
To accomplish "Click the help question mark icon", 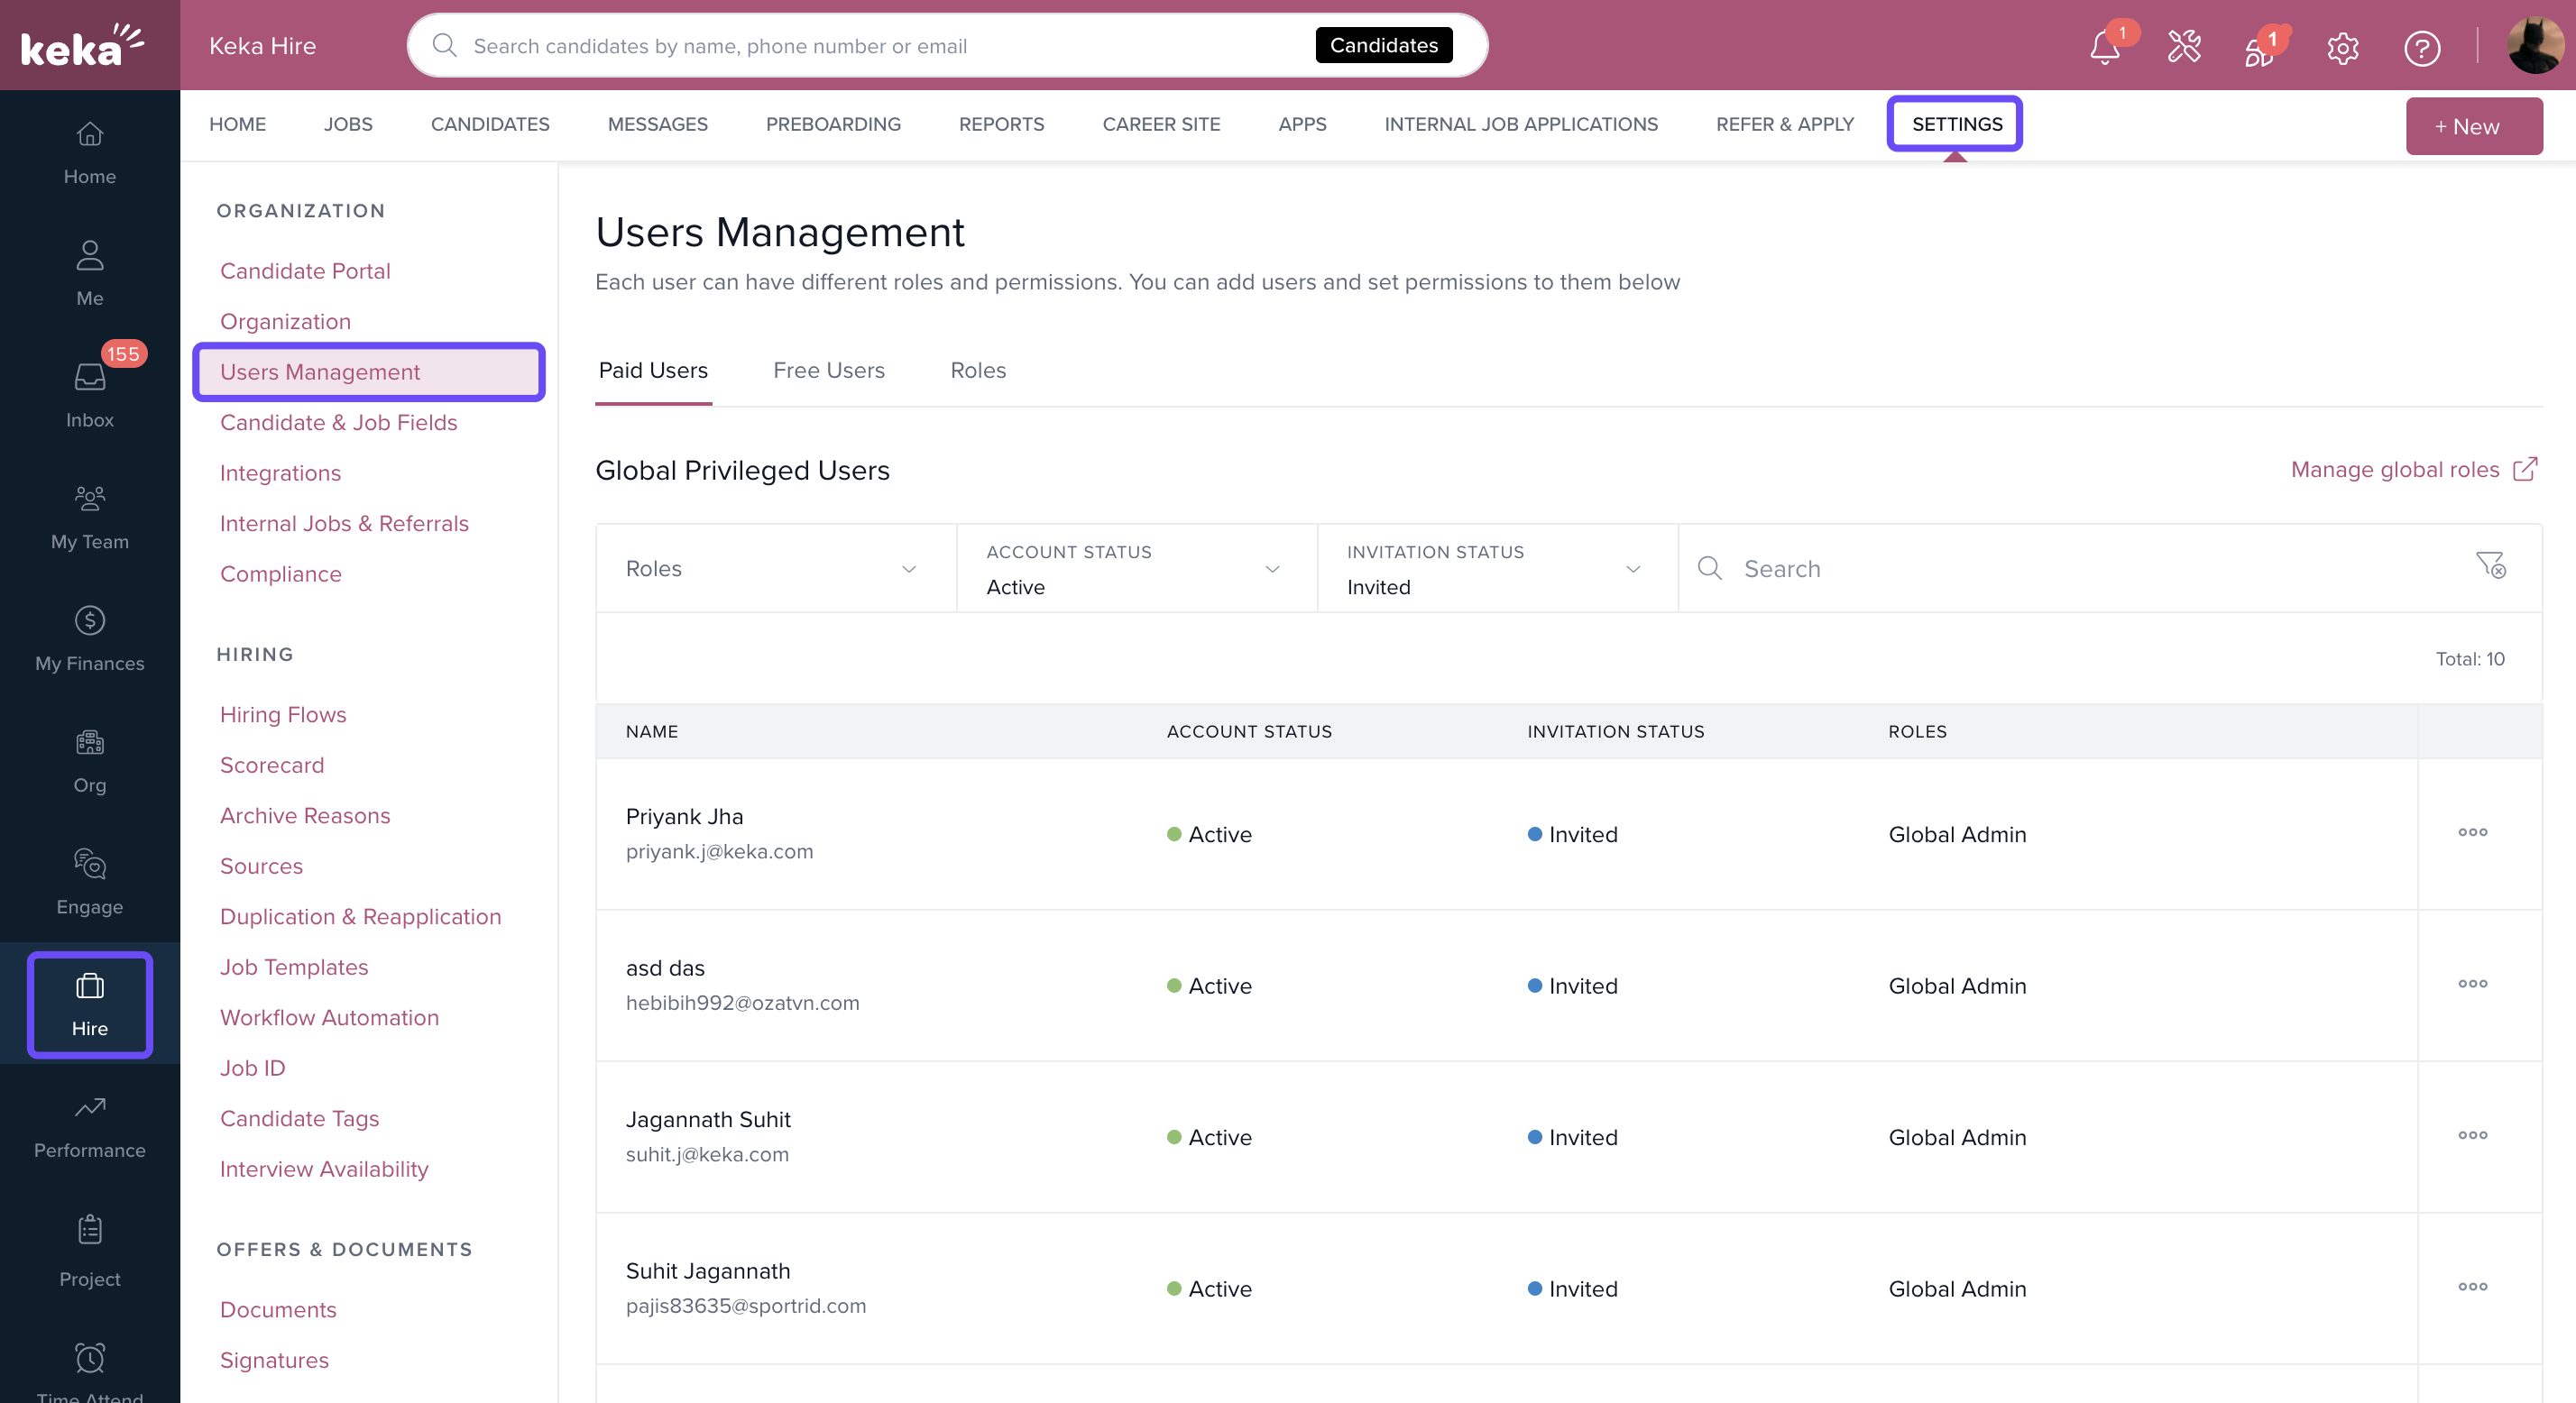I will 2421,47.
